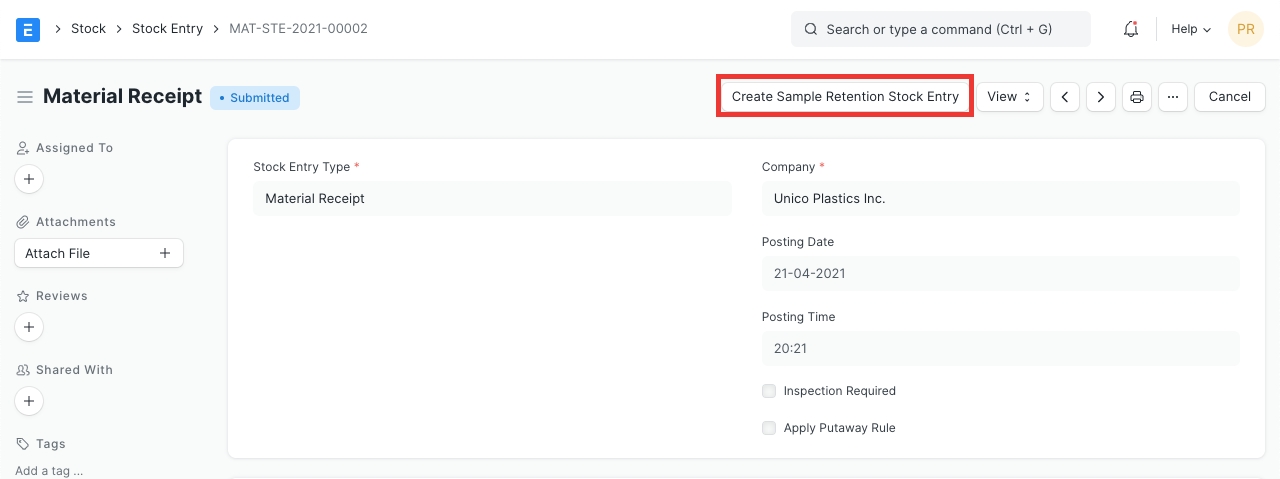Cancel the submitted stock entry

click(1229, 97)
